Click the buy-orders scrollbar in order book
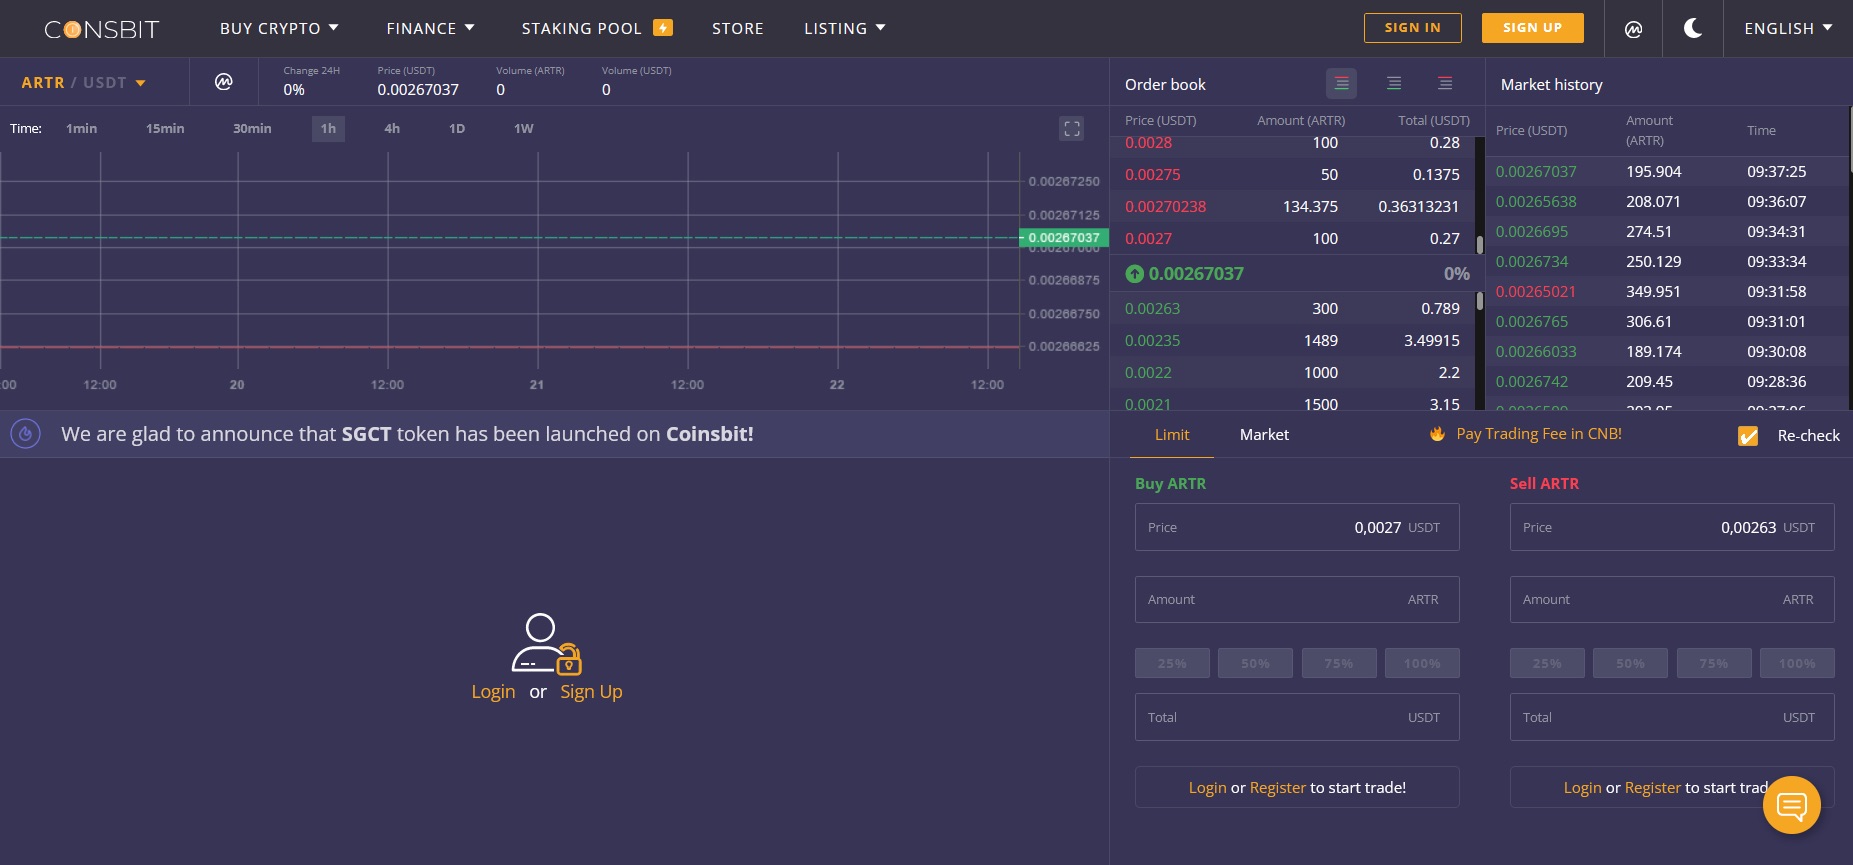 (1480, 300)
